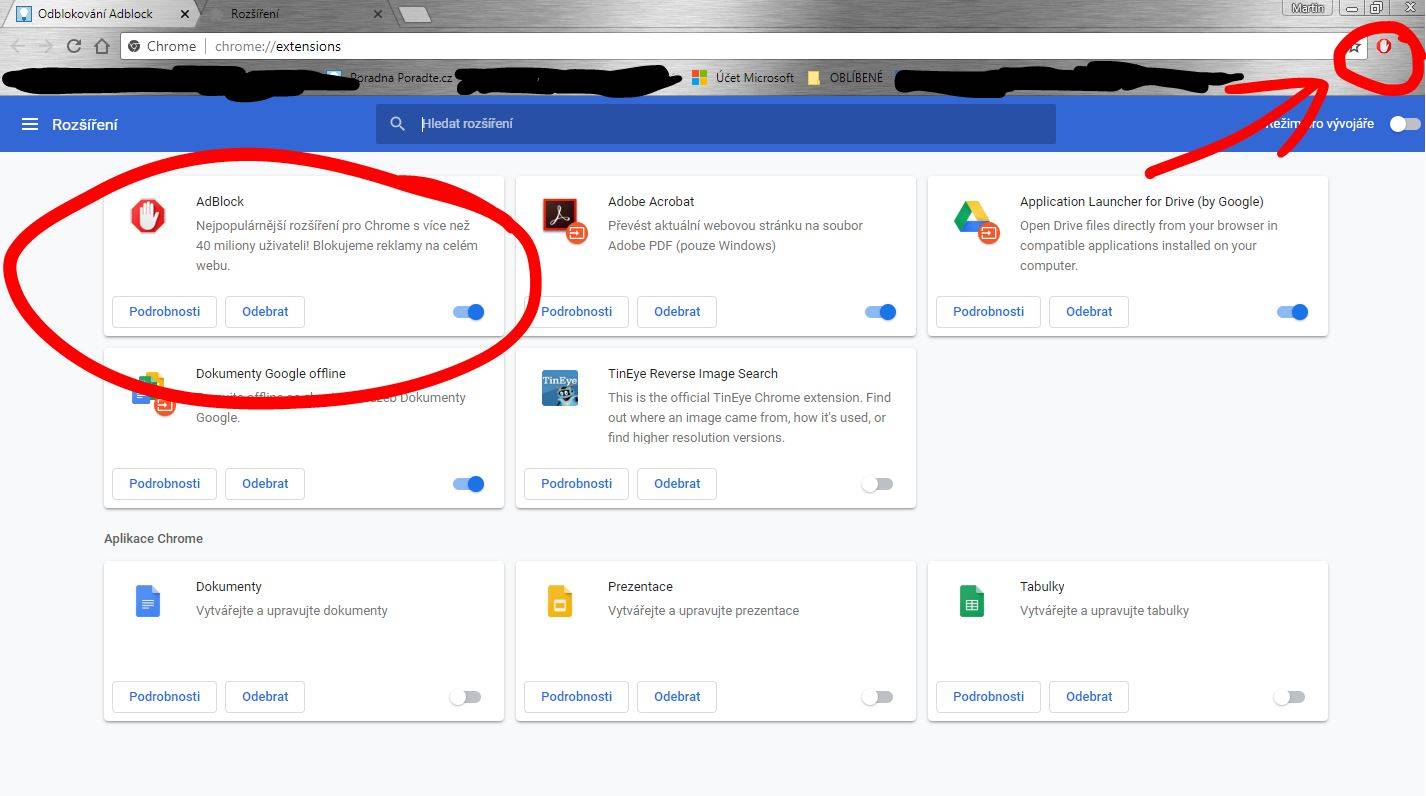Enable the Tabulky app toggle
The height and width of the screenshot is (796, 1426).
1289,697
